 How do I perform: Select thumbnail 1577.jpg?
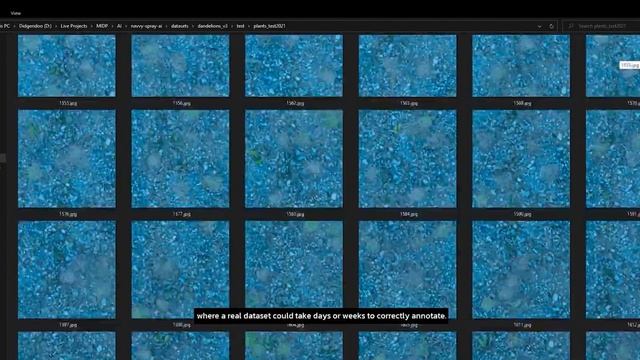(180, 159)
